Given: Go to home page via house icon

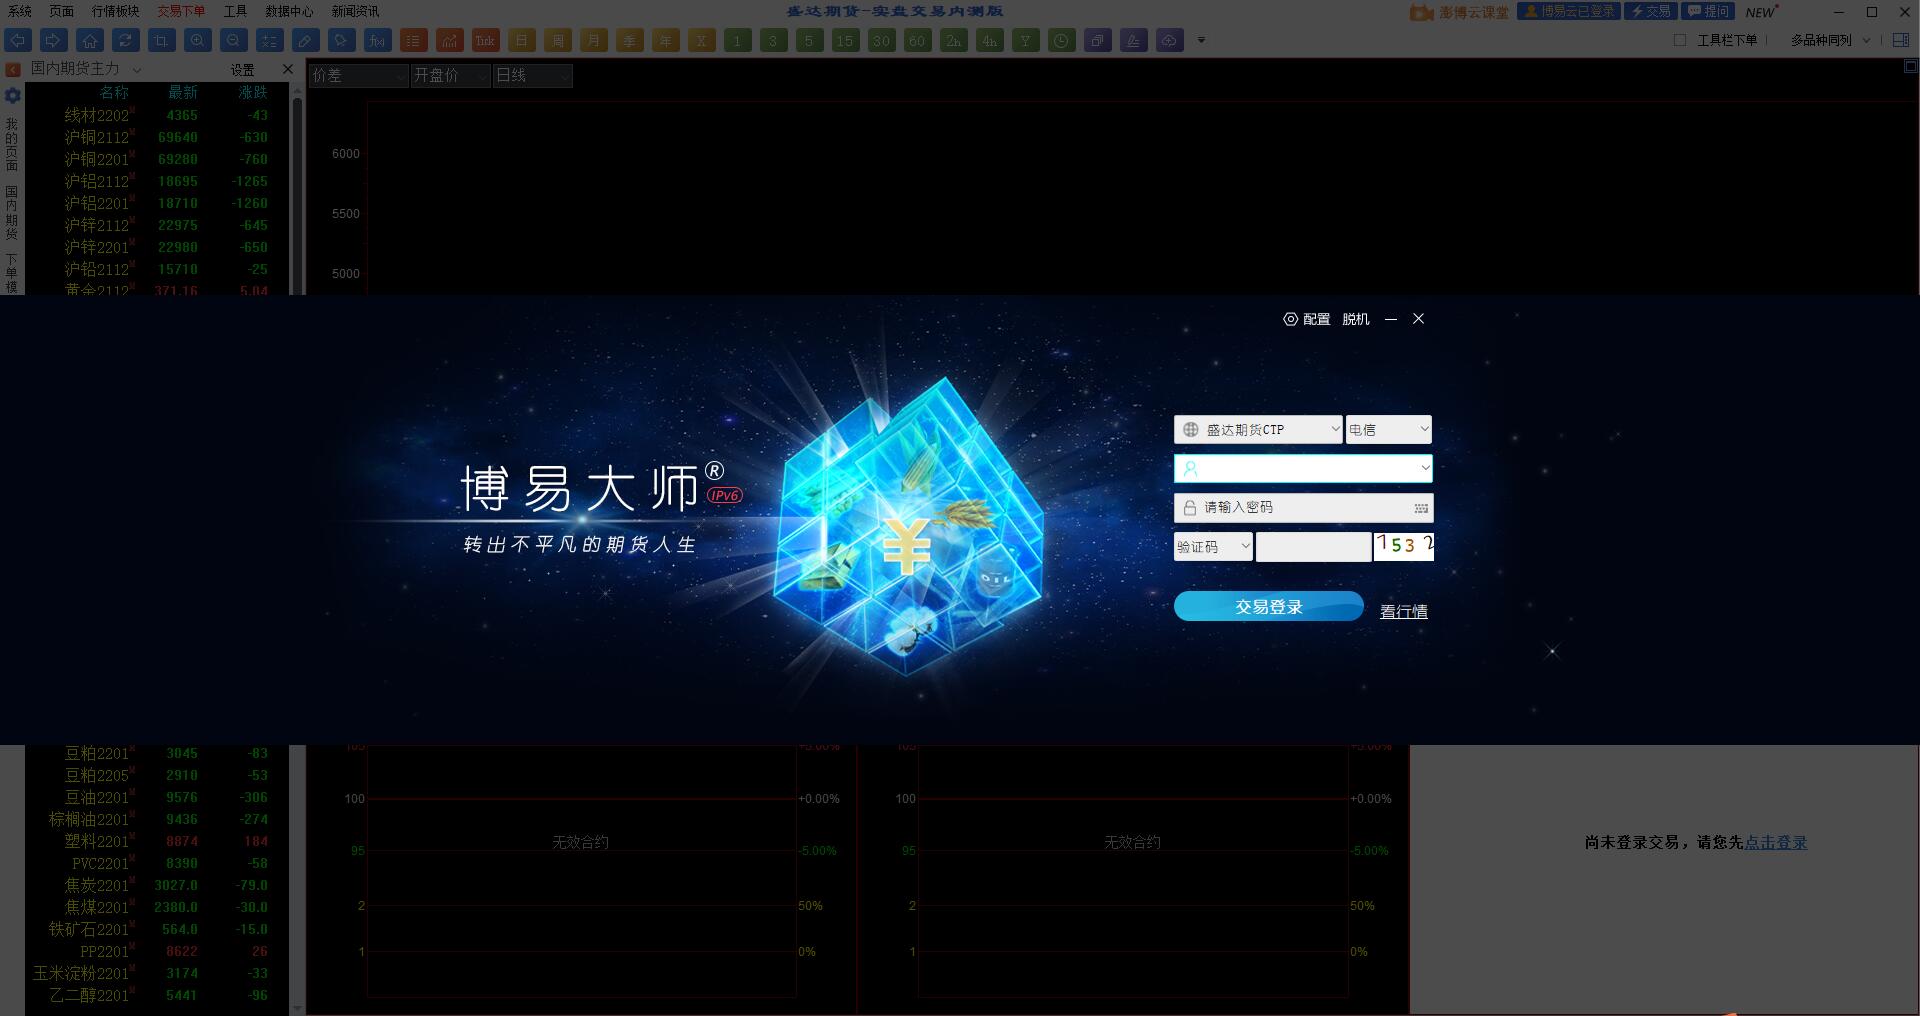Looking at the screenshot, I should pos(90,40).
